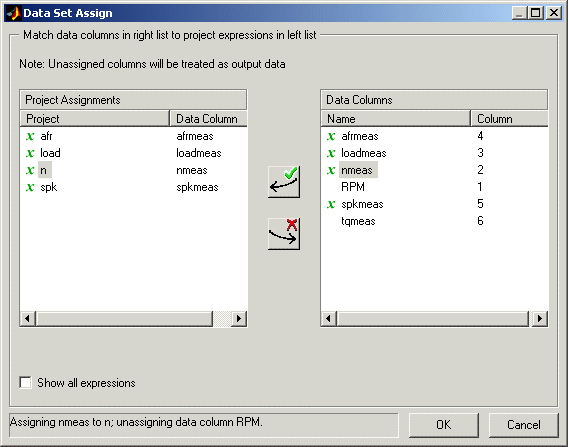
Task: Click the Data Column header in left list
Action: (x=208, y=119)
